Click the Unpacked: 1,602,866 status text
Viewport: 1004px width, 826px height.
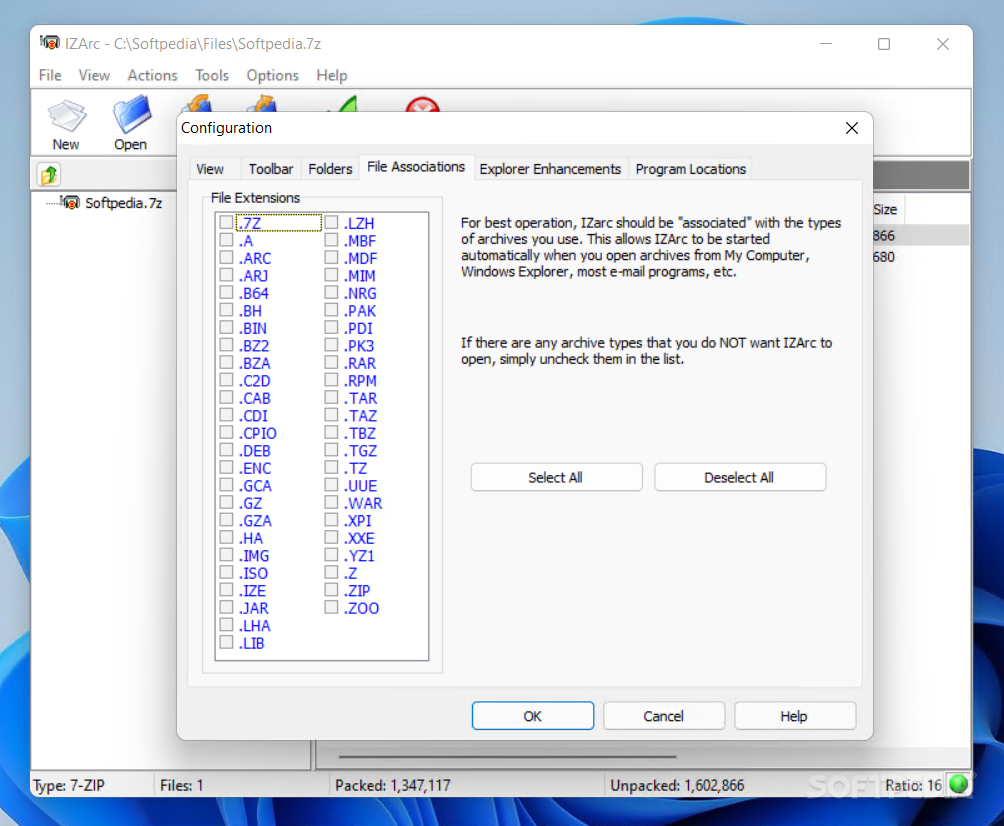coord(677,785)
